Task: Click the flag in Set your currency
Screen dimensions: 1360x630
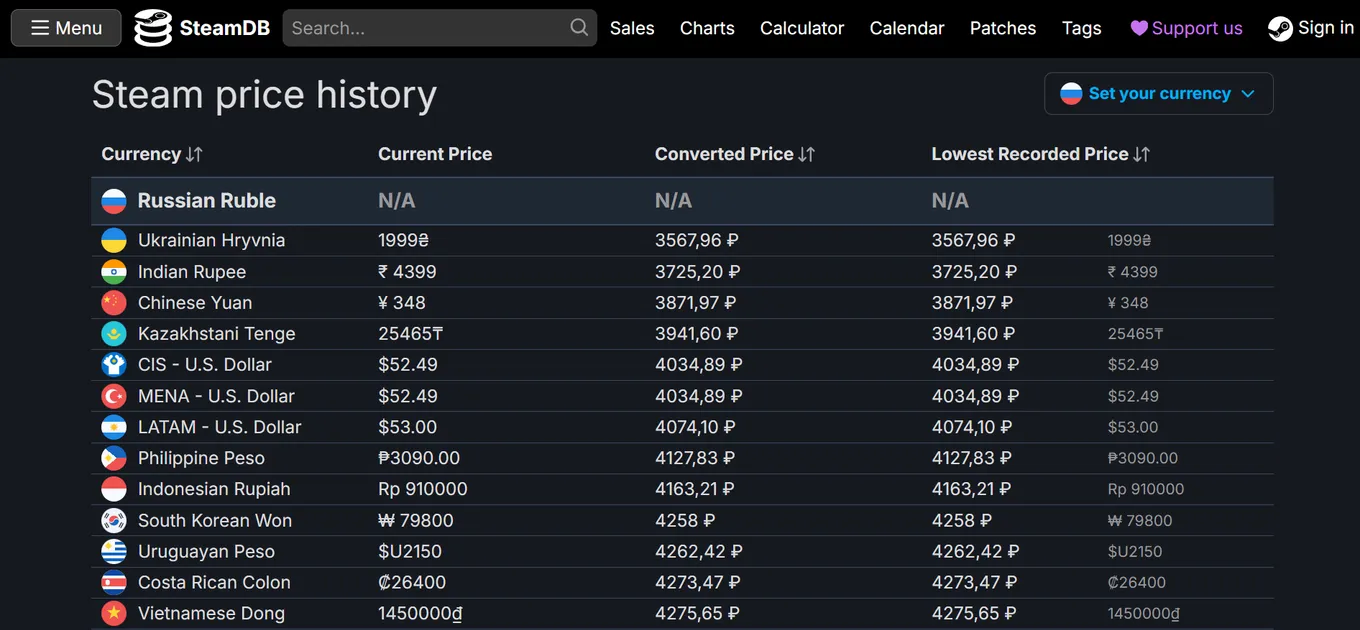Action: [1071, 93]
